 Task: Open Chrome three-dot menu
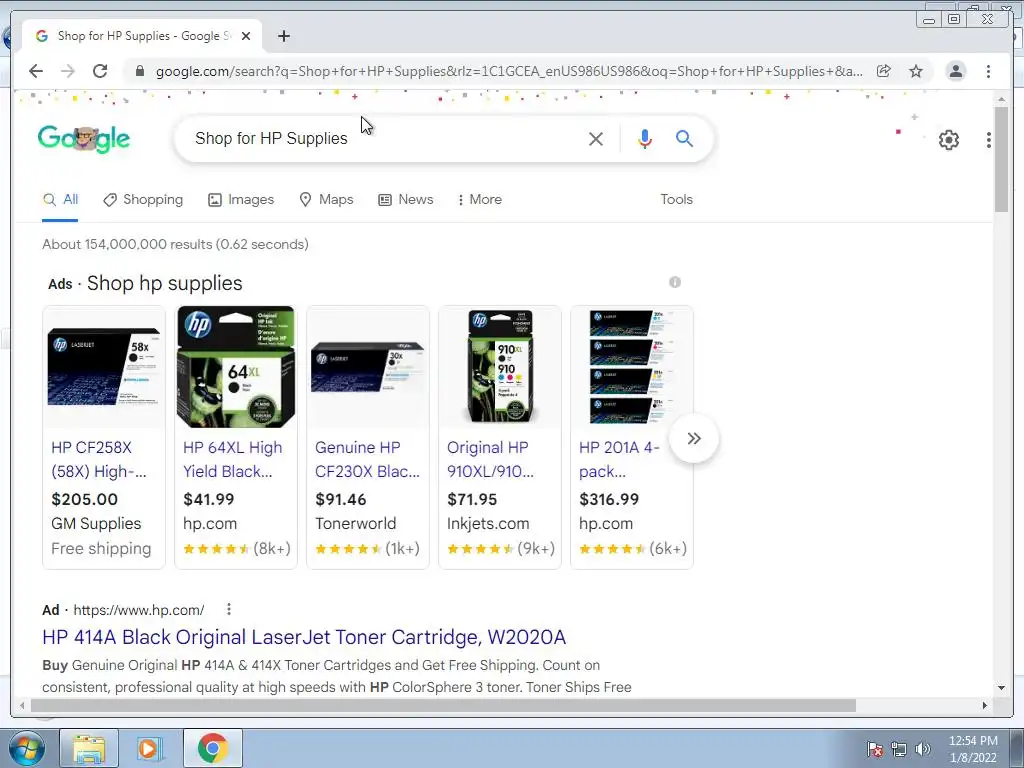pyautogui.click(x=988, y=71)
